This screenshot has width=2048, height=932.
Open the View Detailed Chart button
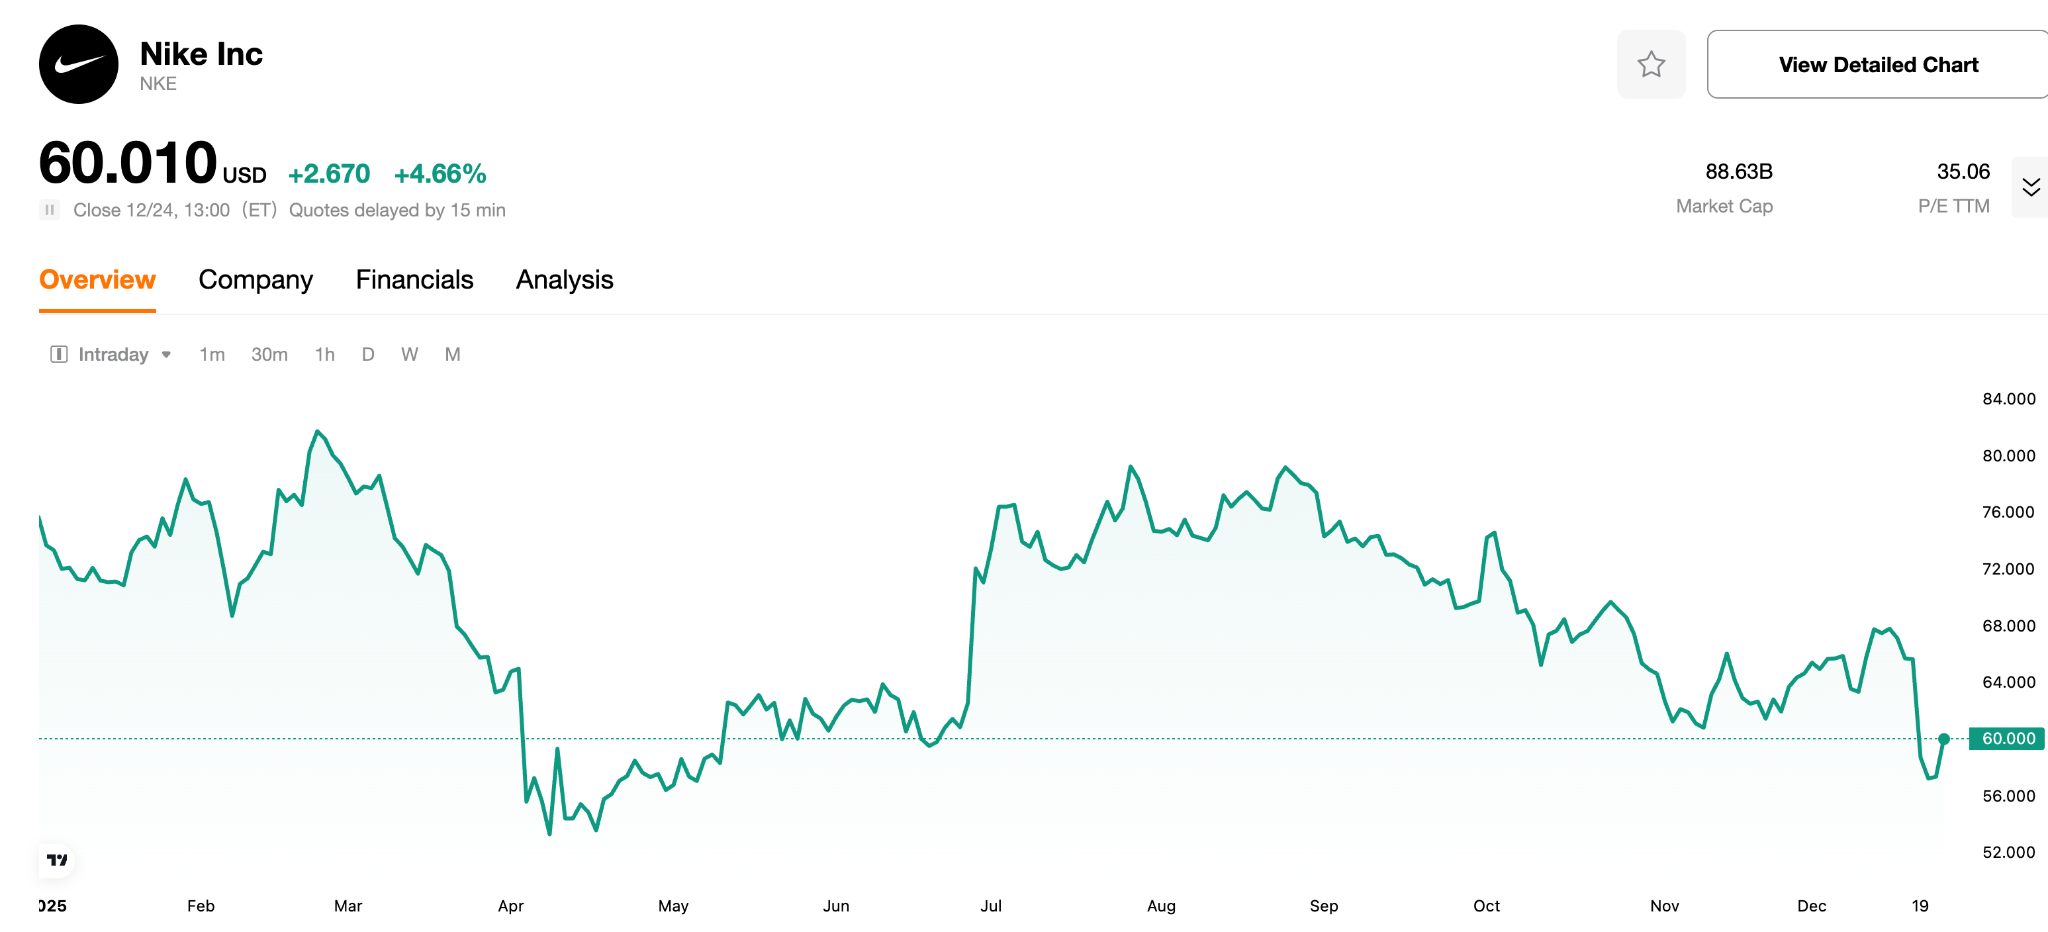[1877, 65]
